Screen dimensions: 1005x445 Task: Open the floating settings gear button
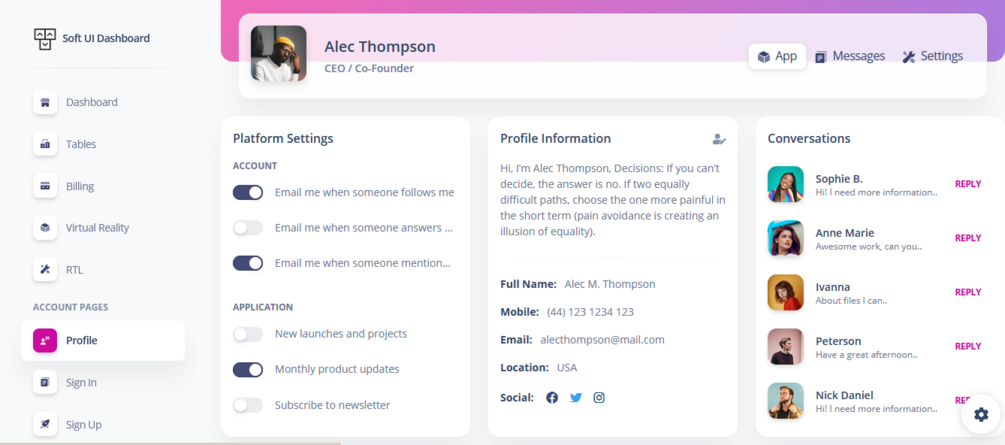point(980,414)
